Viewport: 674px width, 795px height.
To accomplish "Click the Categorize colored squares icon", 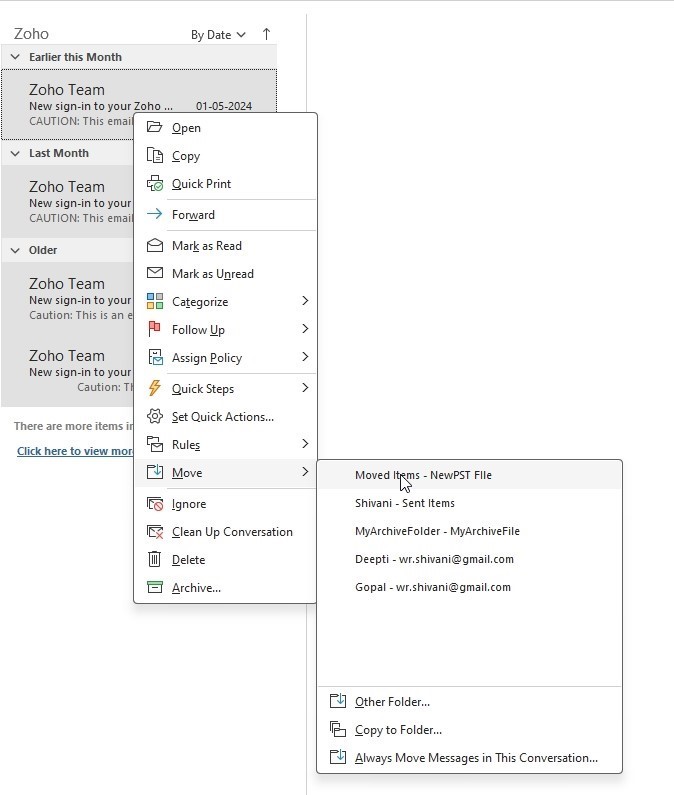I will pyautogui.click(x=155, y=301).
